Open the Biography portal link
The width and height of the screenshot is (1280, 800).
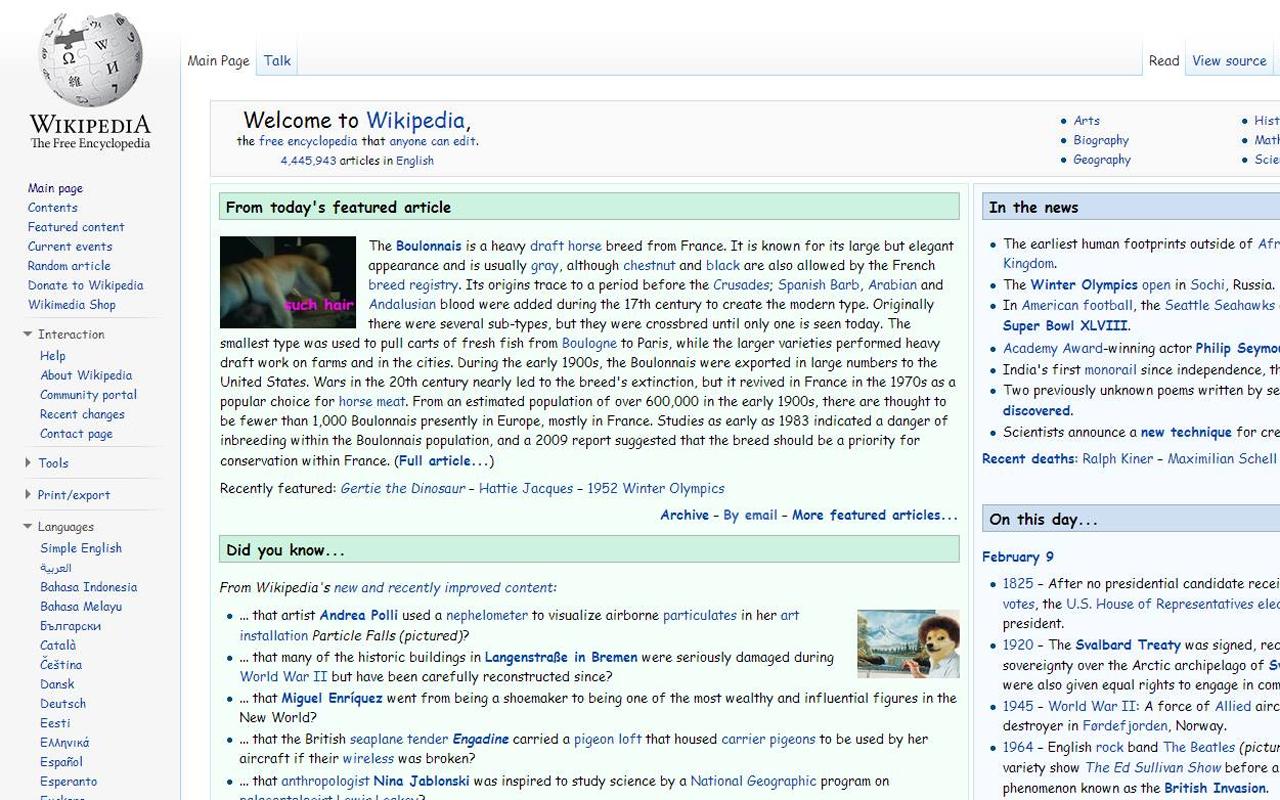pos(1101,140)
